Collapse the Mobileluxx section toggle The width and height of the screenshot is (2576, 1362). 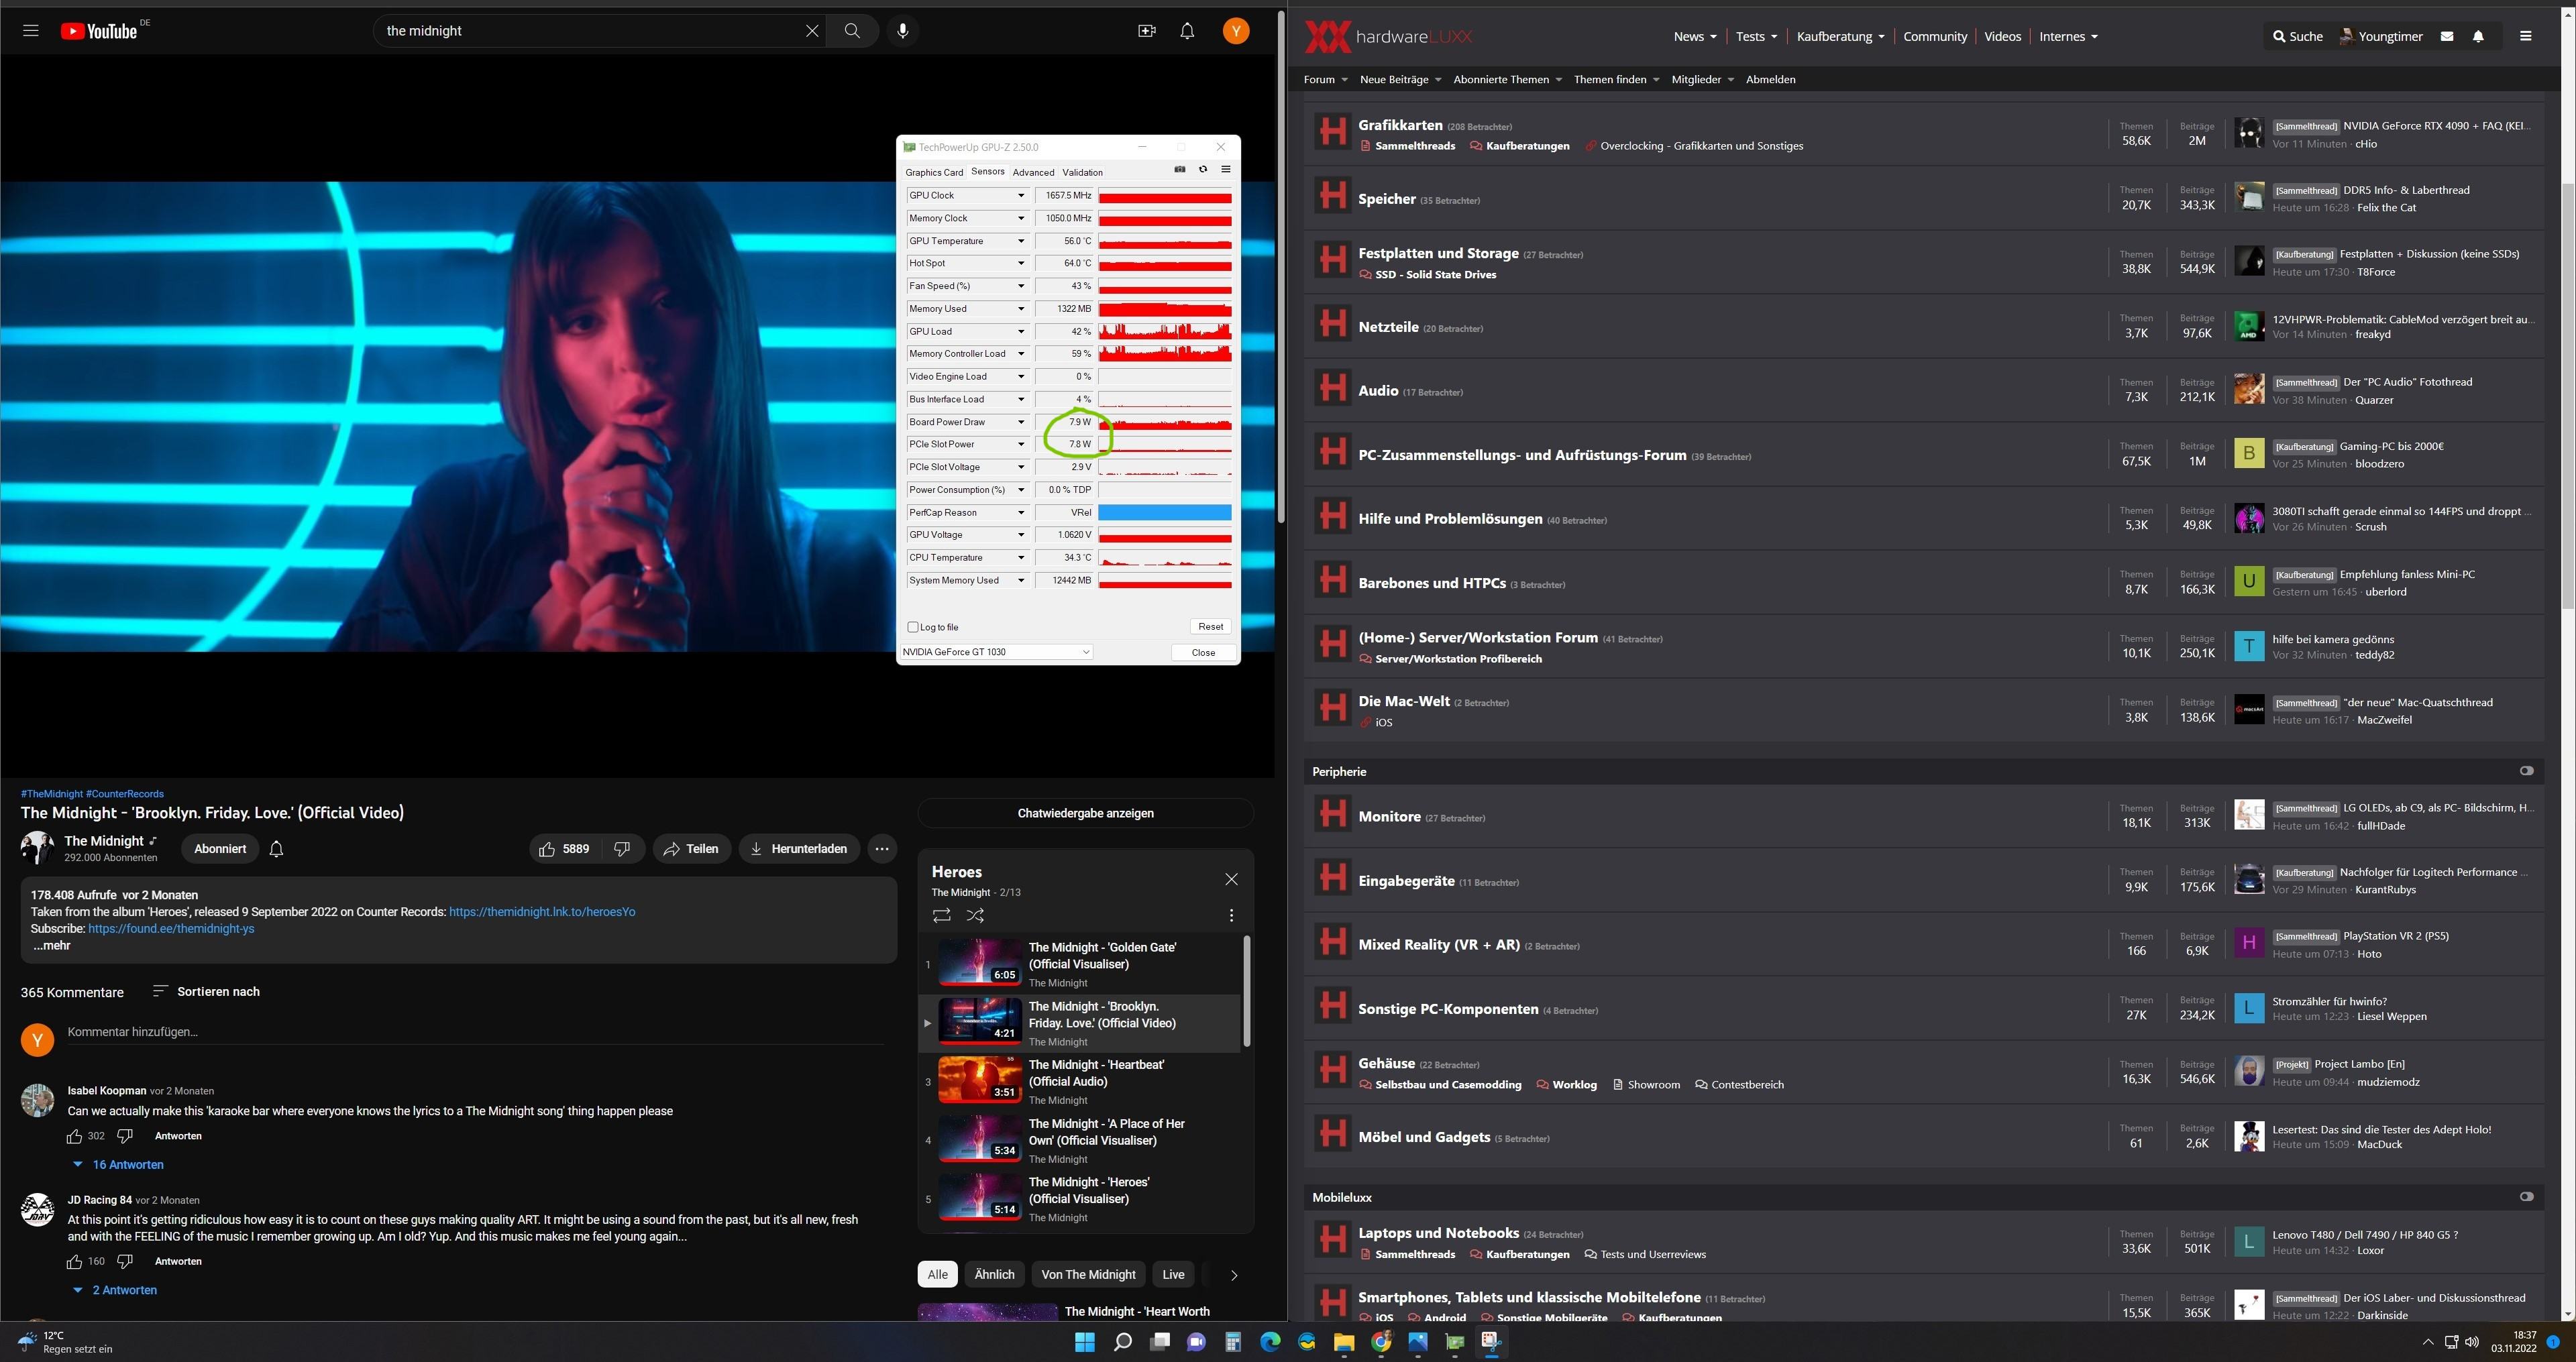(2526, 1197)
